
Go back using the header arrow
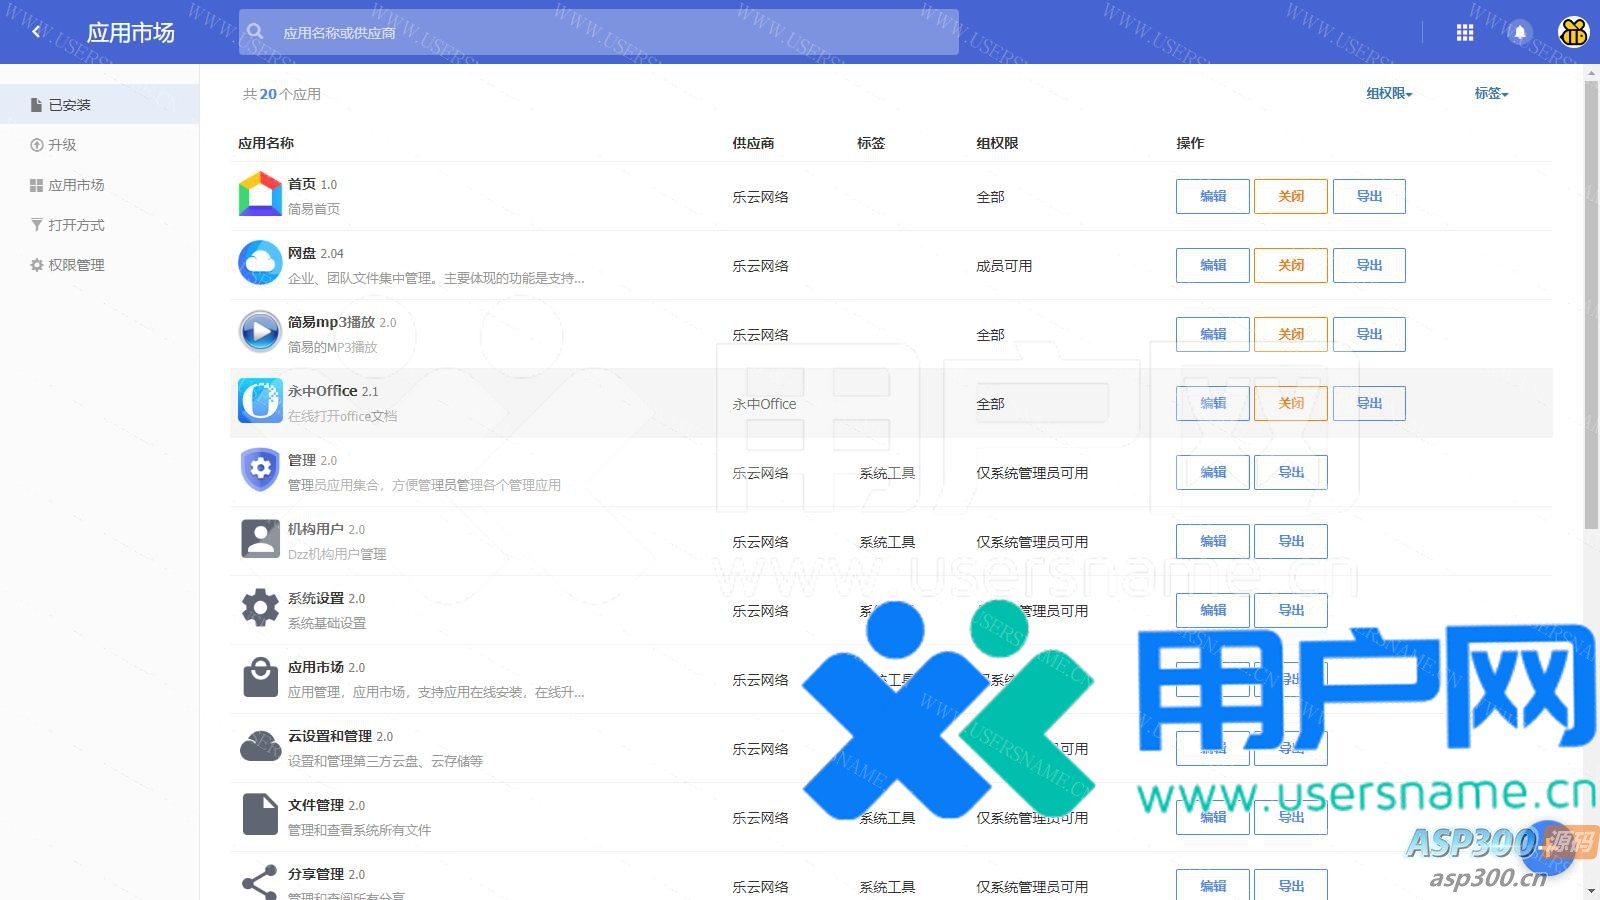pos(37,32)
